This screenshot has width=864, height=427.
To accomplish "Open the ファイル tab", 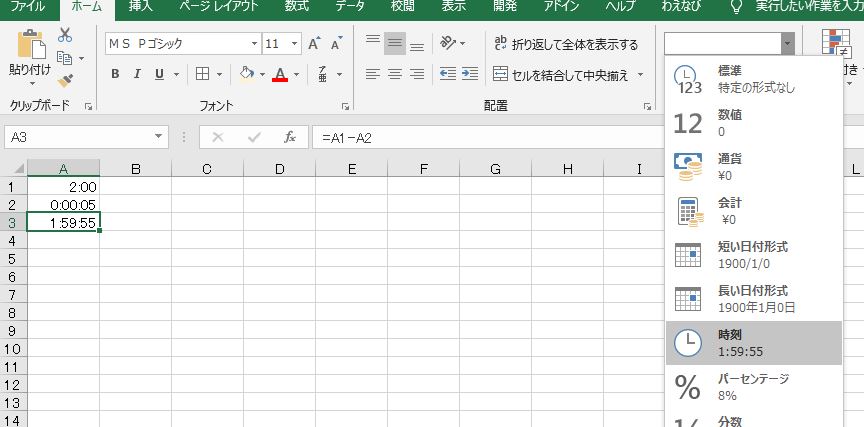I will click(x=28, y=7).
